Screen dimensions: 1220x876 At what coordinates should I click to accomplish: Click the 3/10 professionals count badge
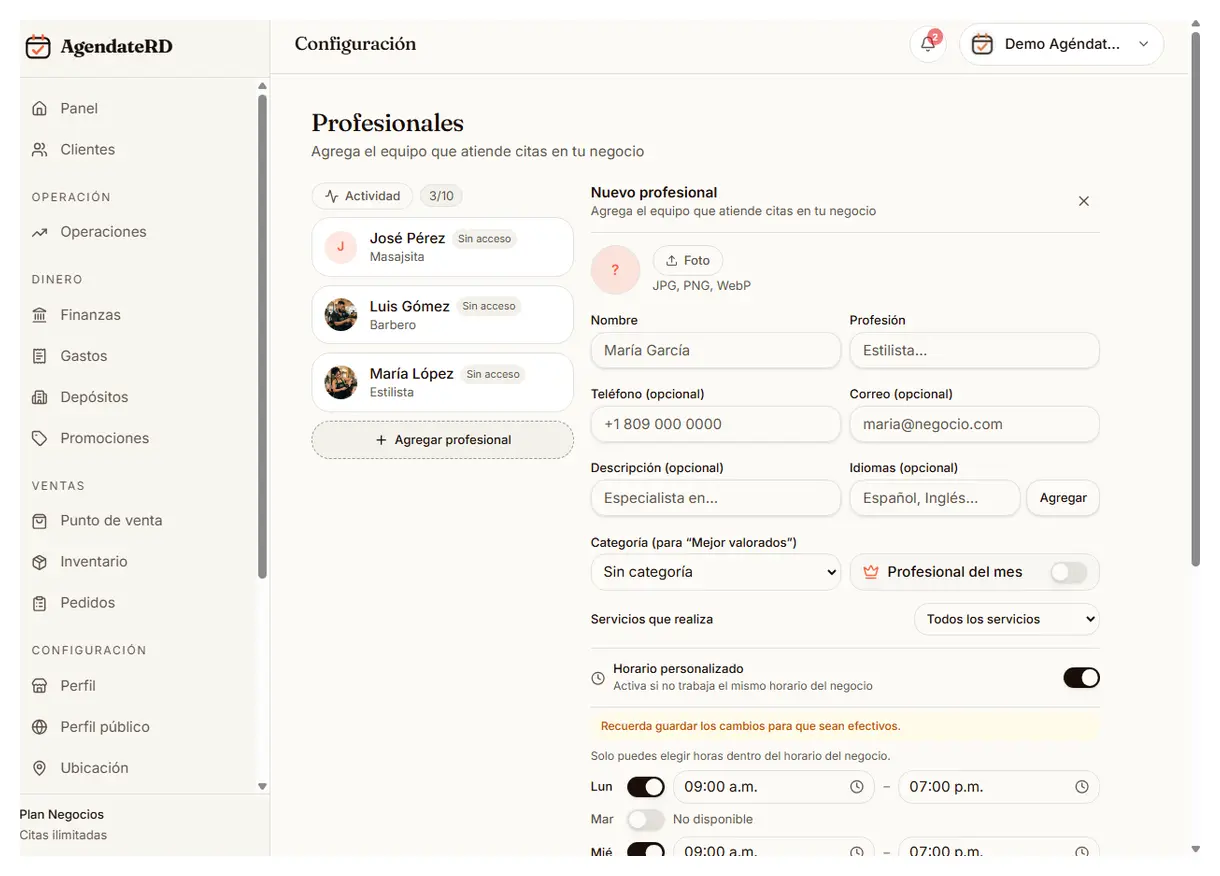tap(441, 196)
